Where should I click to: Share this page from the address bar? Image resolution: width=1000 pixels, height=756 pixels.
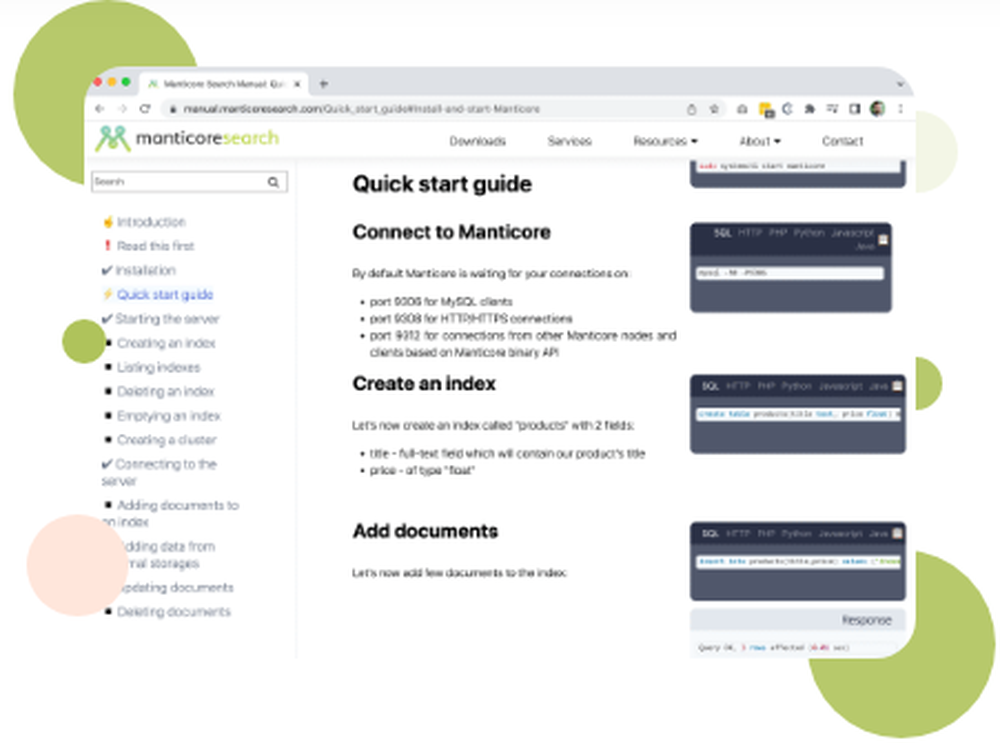coord(691,110)
